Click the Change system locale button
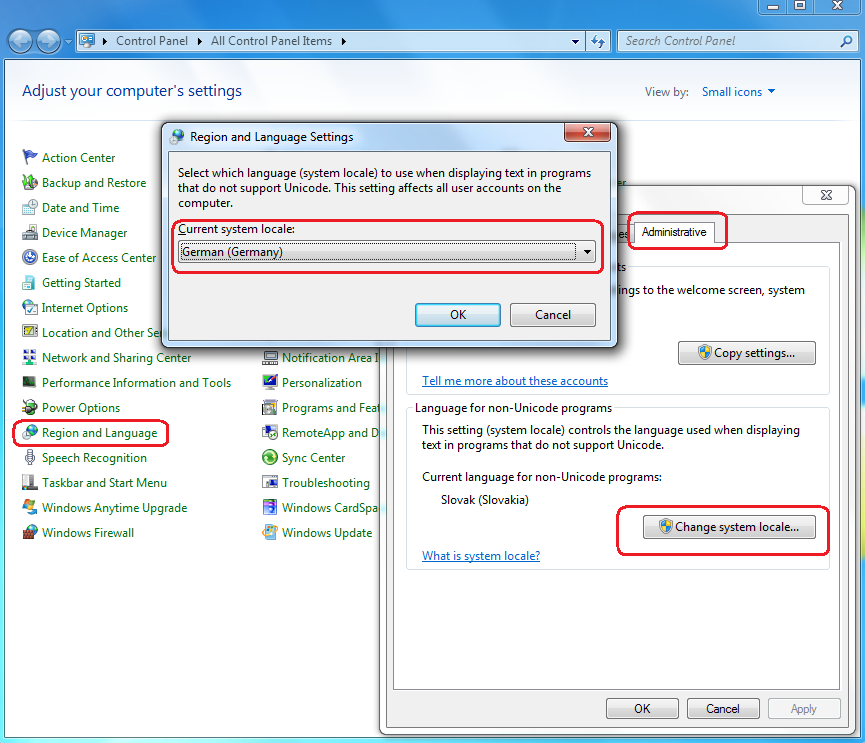The width and height of the screenshot is (865, 743). coord(727,527)
